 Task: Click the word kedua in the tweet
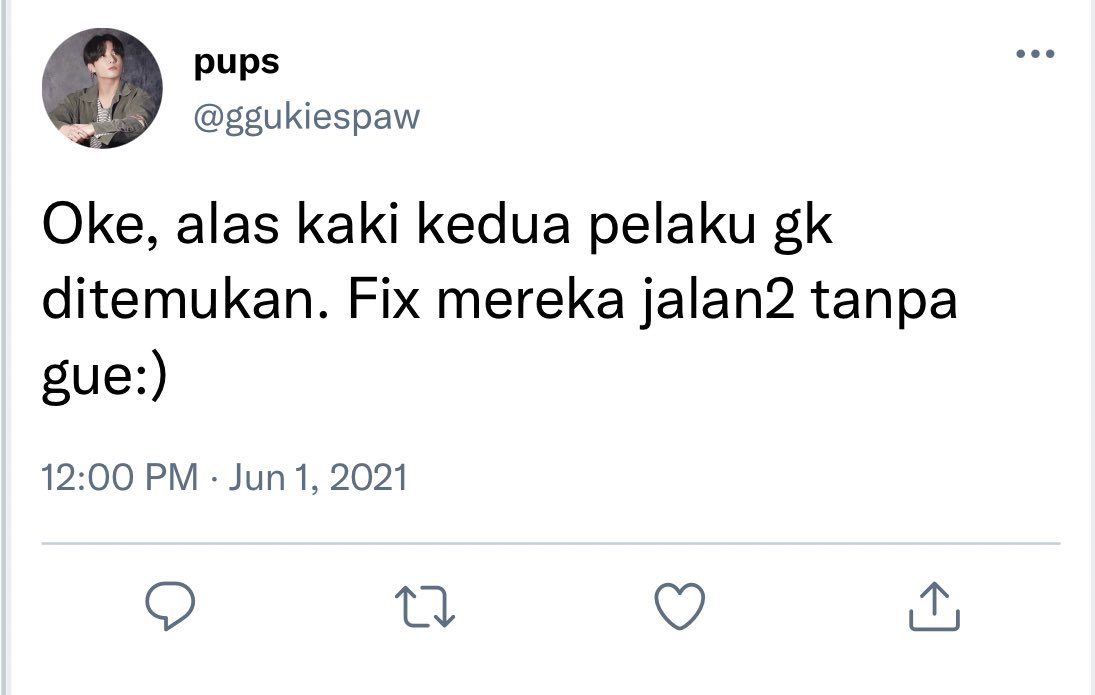494,226
